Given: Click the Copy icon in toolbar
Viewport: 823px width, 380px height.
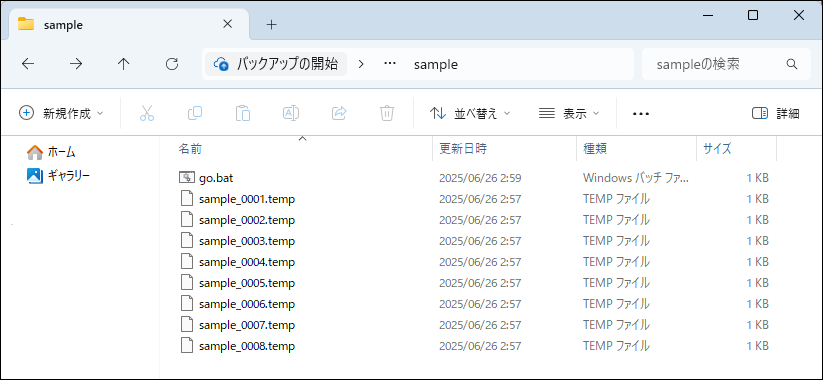Looking at the screenshot, I should pyautogui.click(x=195, y=112).
